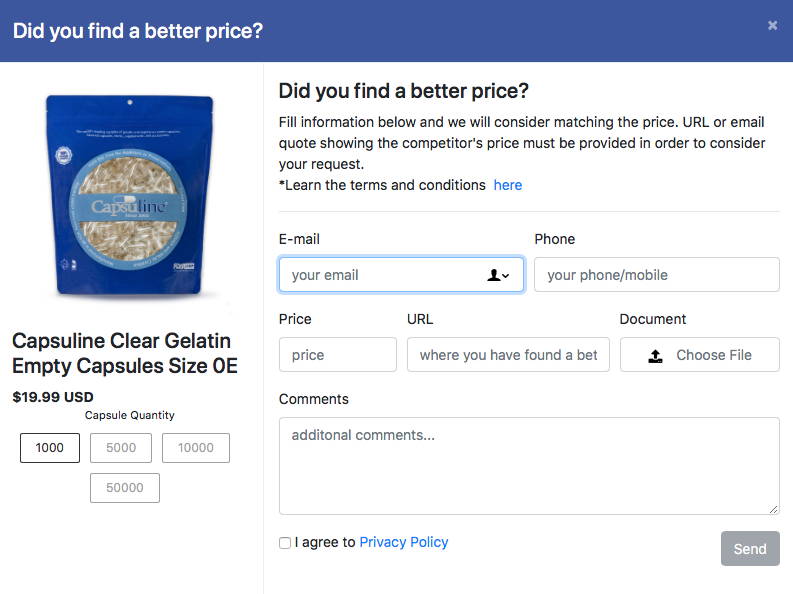793x594 pixels.
Task: Click into the additional comments textarea
Action: (x=529, y=466)
